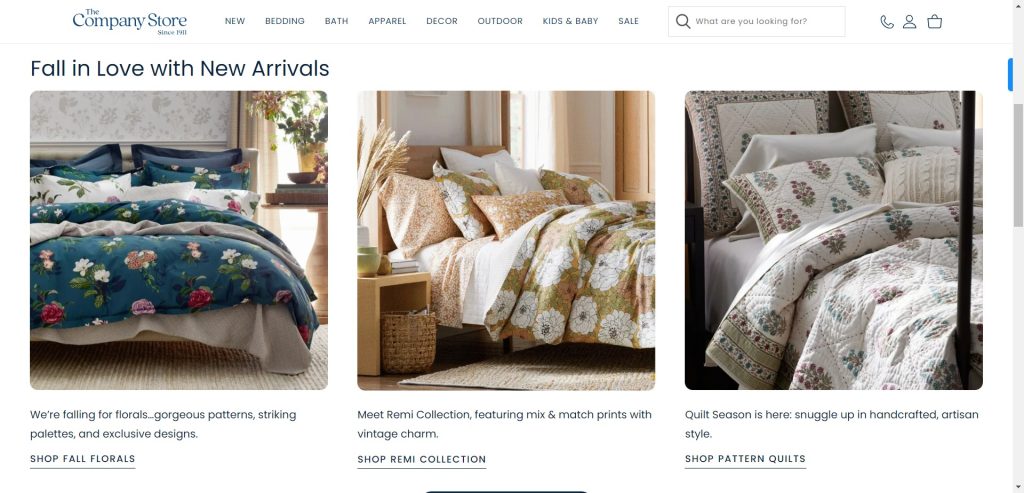The width and height of the screenshot is (1024, 493).
Task: Open the SALE menu
Action: (628, 21)
